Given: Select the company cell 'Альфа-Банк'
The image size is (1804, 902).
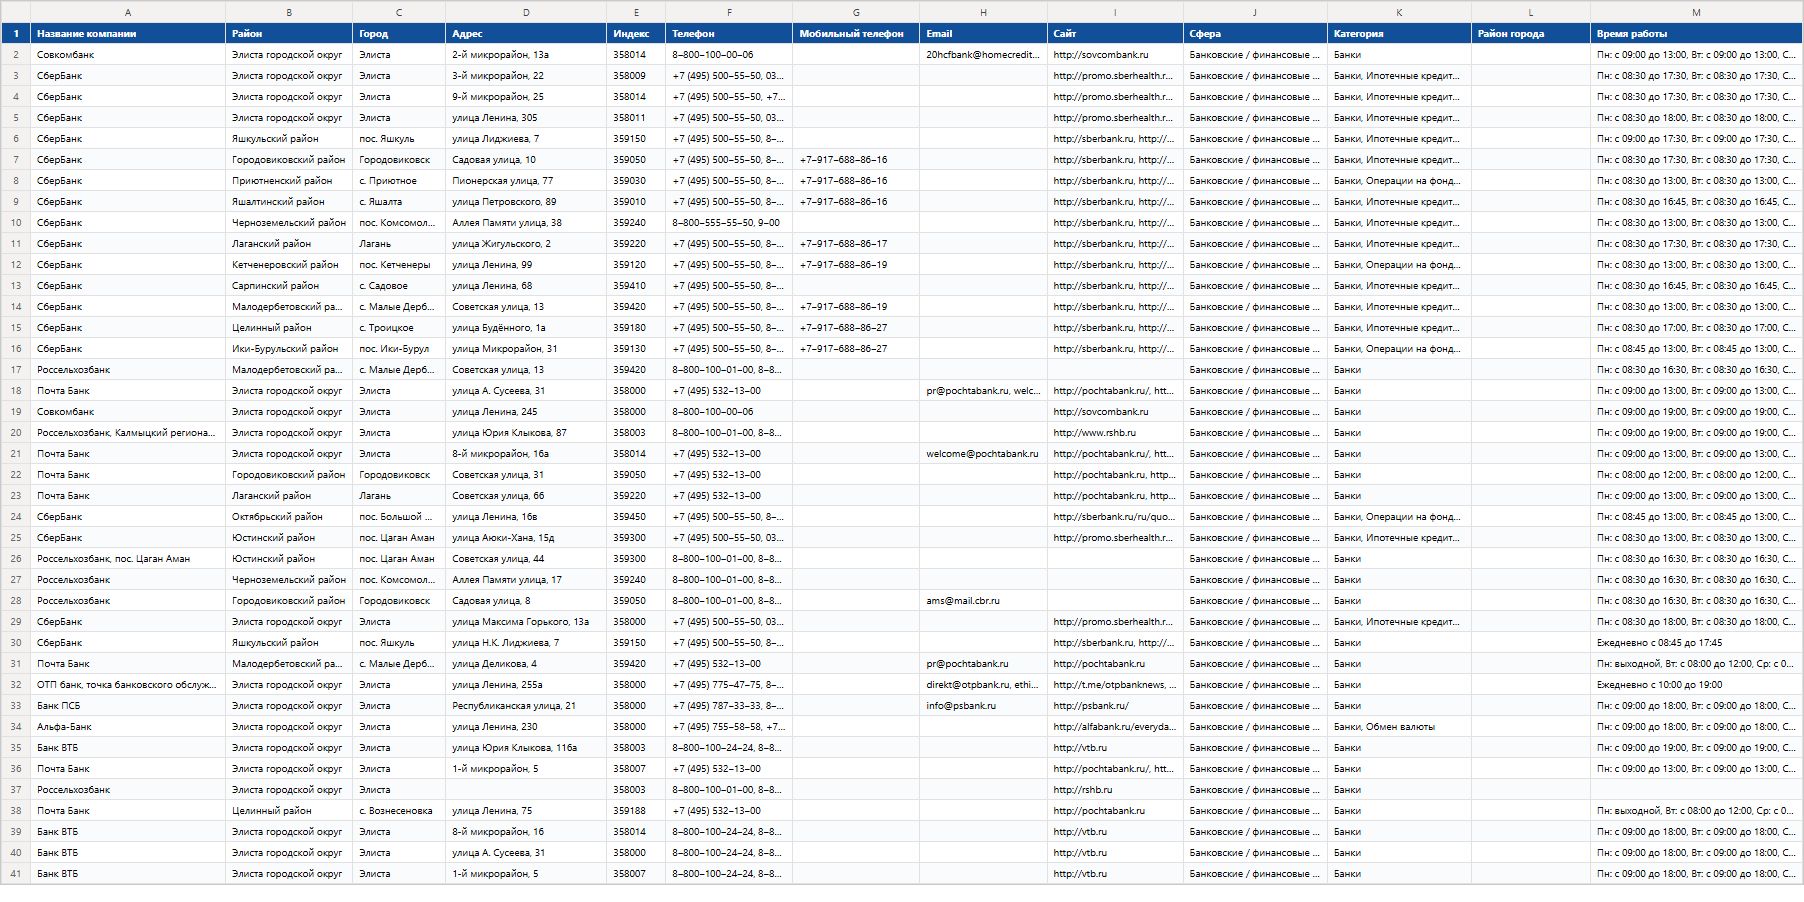Looking at the screenshot, I should tap(128, 727).
